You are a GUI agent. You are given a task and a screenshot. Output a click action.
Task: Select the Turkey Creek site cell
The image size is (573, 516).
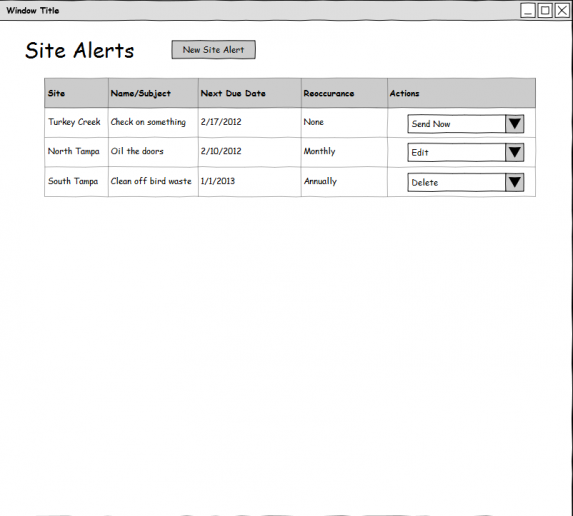pos(74,122)
